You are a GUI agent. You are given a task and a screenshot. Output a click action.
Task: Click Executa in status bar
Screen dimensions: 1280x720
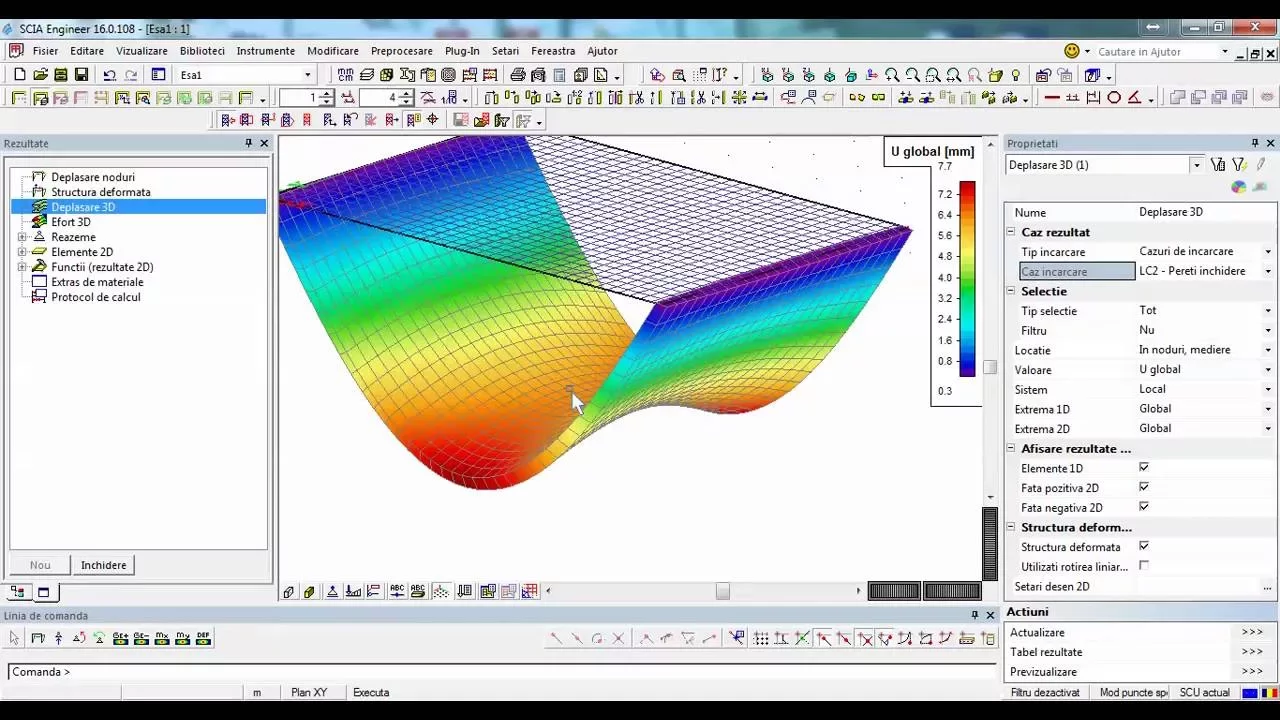pyautogui.click(x=371, y=692)
